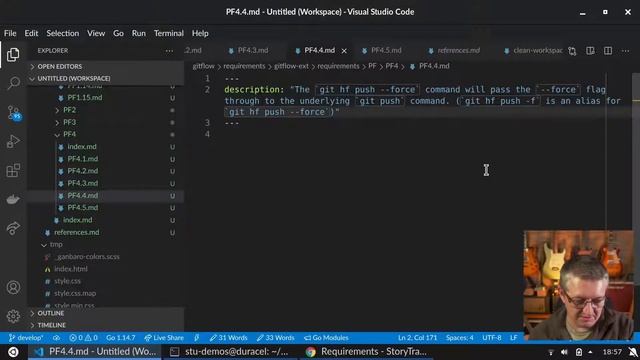The height and width of the screenshot is (360, 640).
Task: Click the gitflow-ext breadcrumb segment
Action: pyautogui.click(x=291, y=66)
